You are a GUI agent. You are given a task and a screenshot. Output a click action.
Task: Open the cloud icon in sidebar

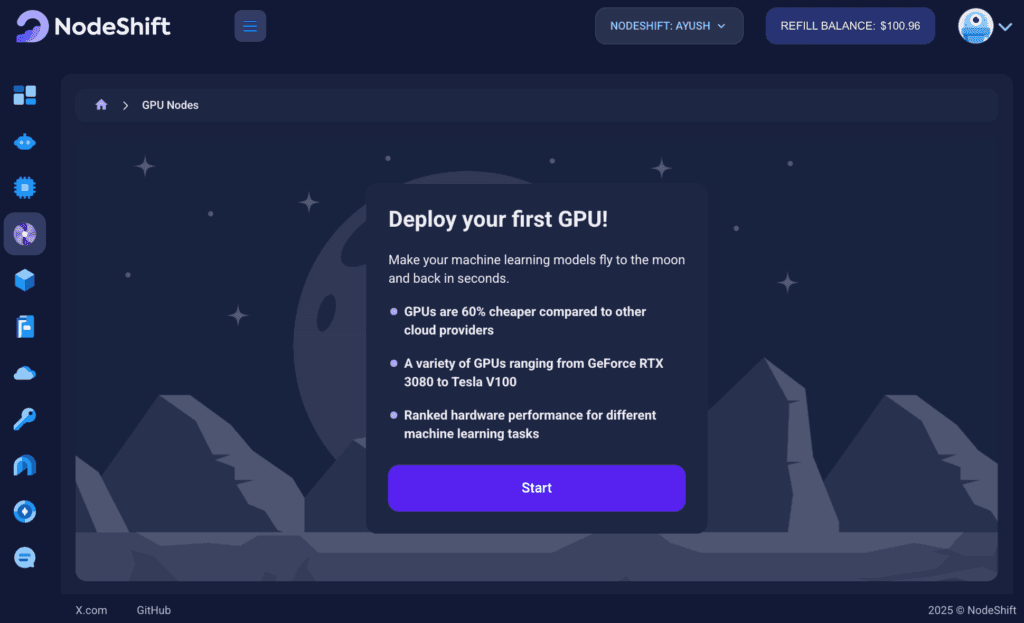25,373
